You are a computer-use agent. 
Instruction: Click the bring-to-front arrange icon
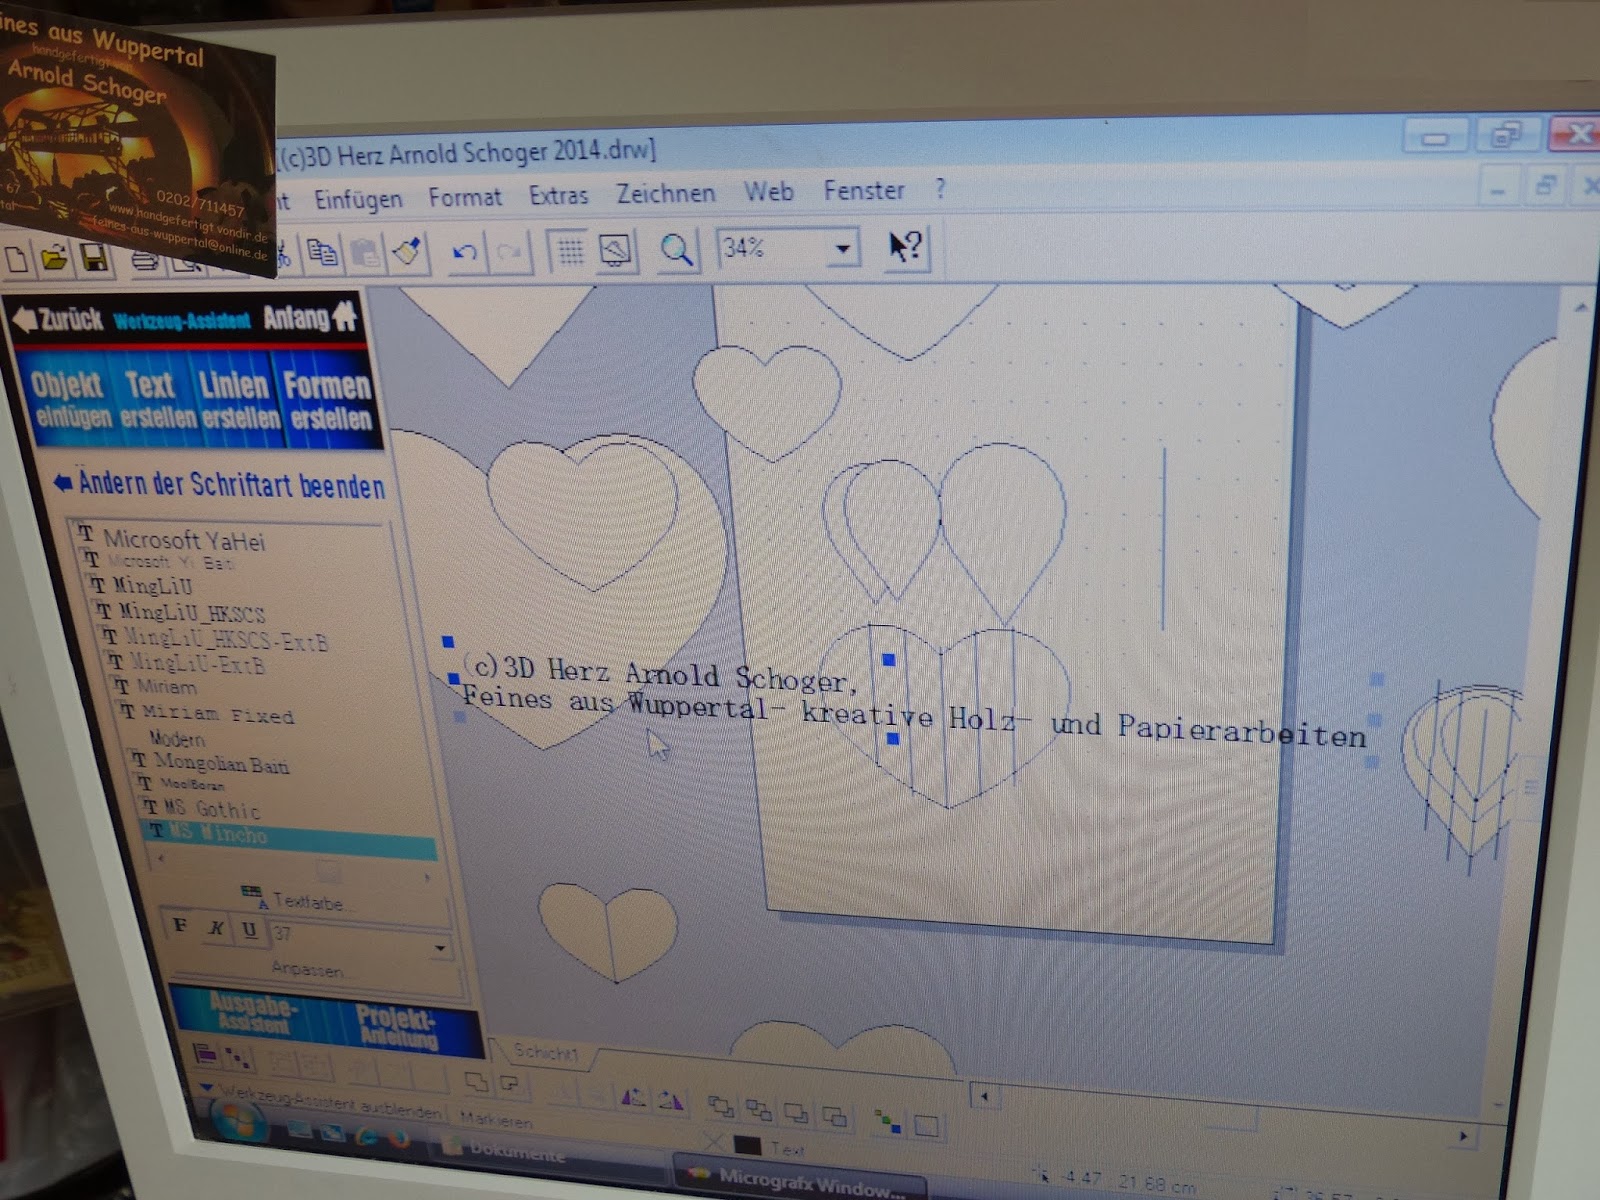(x=720, y=1107)
